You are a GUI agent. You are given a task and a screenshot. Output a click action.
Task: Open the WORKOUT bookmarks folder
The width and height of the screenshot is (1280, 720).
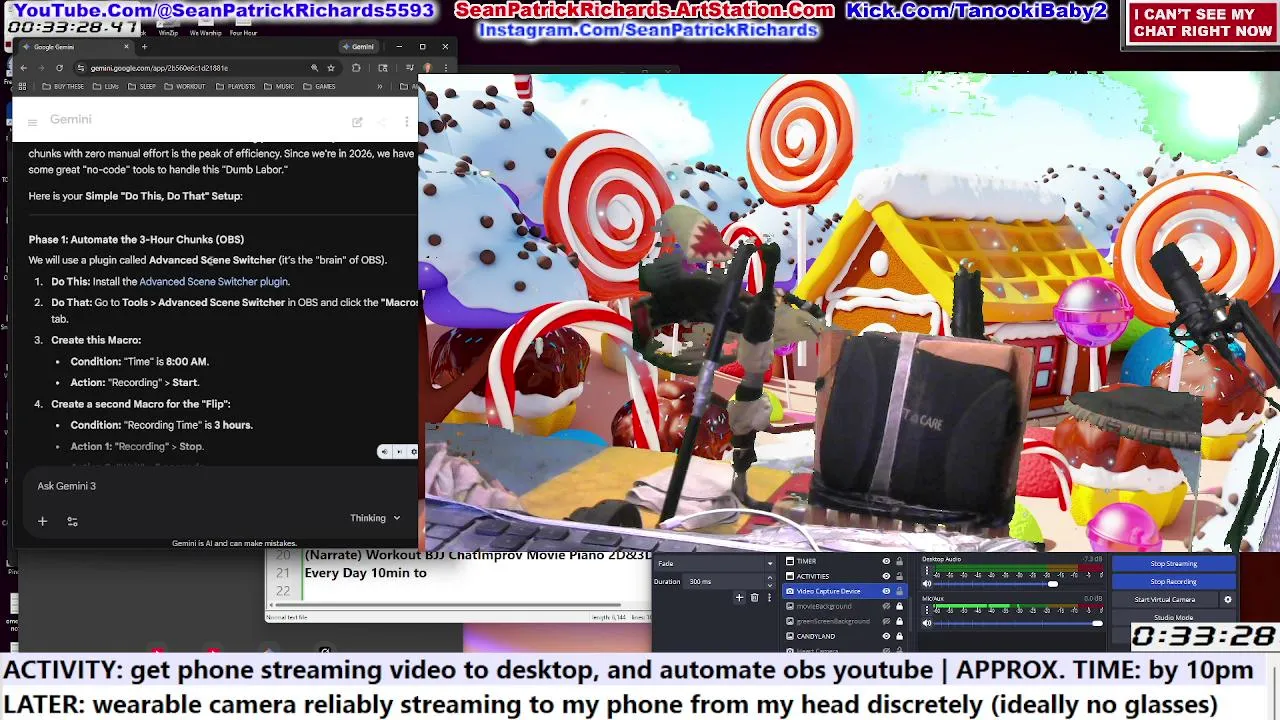point(184,86)
